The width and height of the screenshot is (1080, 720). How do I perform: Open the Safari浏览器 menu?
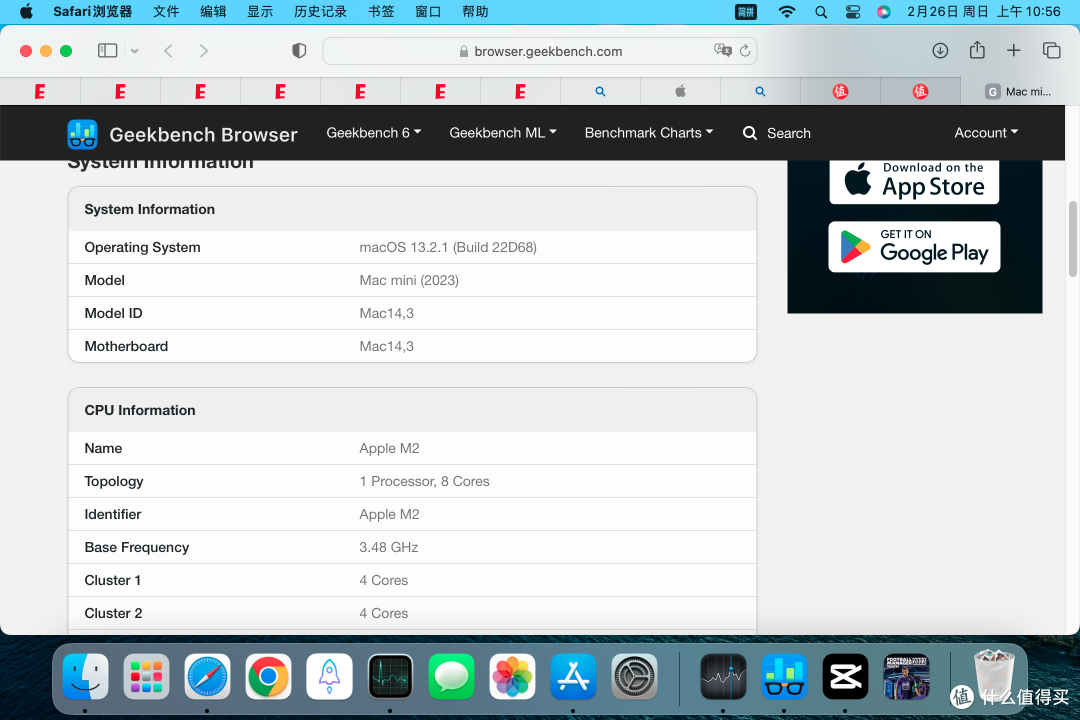92,12
